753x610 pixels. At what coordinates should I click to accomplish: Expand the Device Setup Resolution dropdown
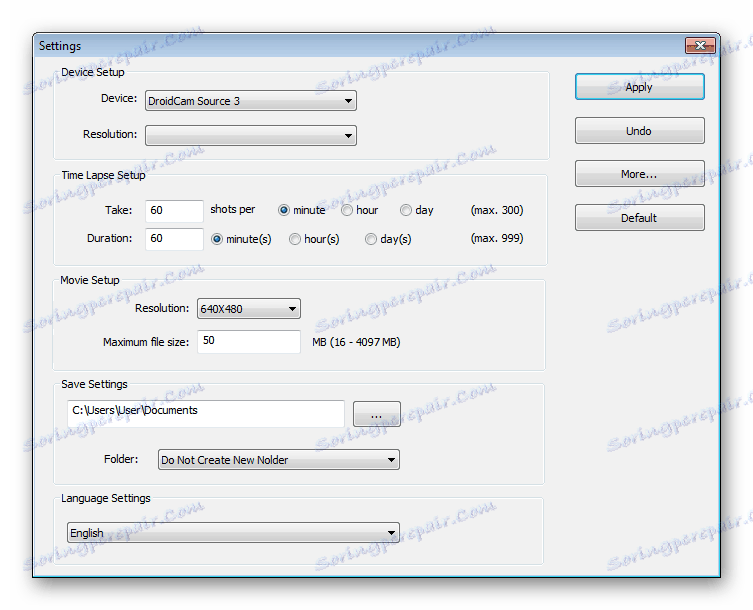click(251, 135)
